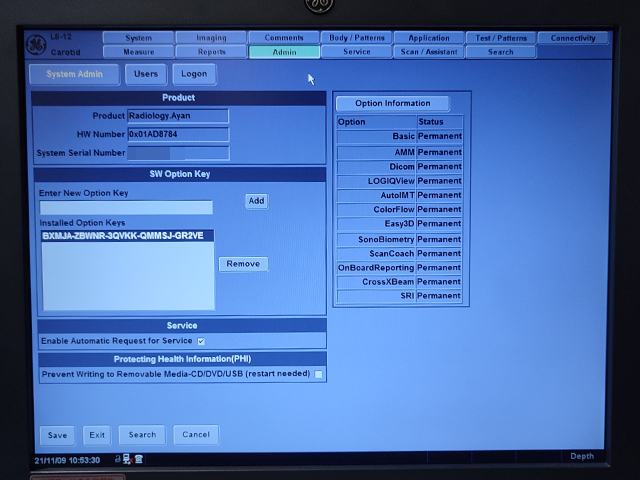This screenshot has width=640, height=480.
Task: Open the Logon sub-tab
Action: tap(194, 74)
